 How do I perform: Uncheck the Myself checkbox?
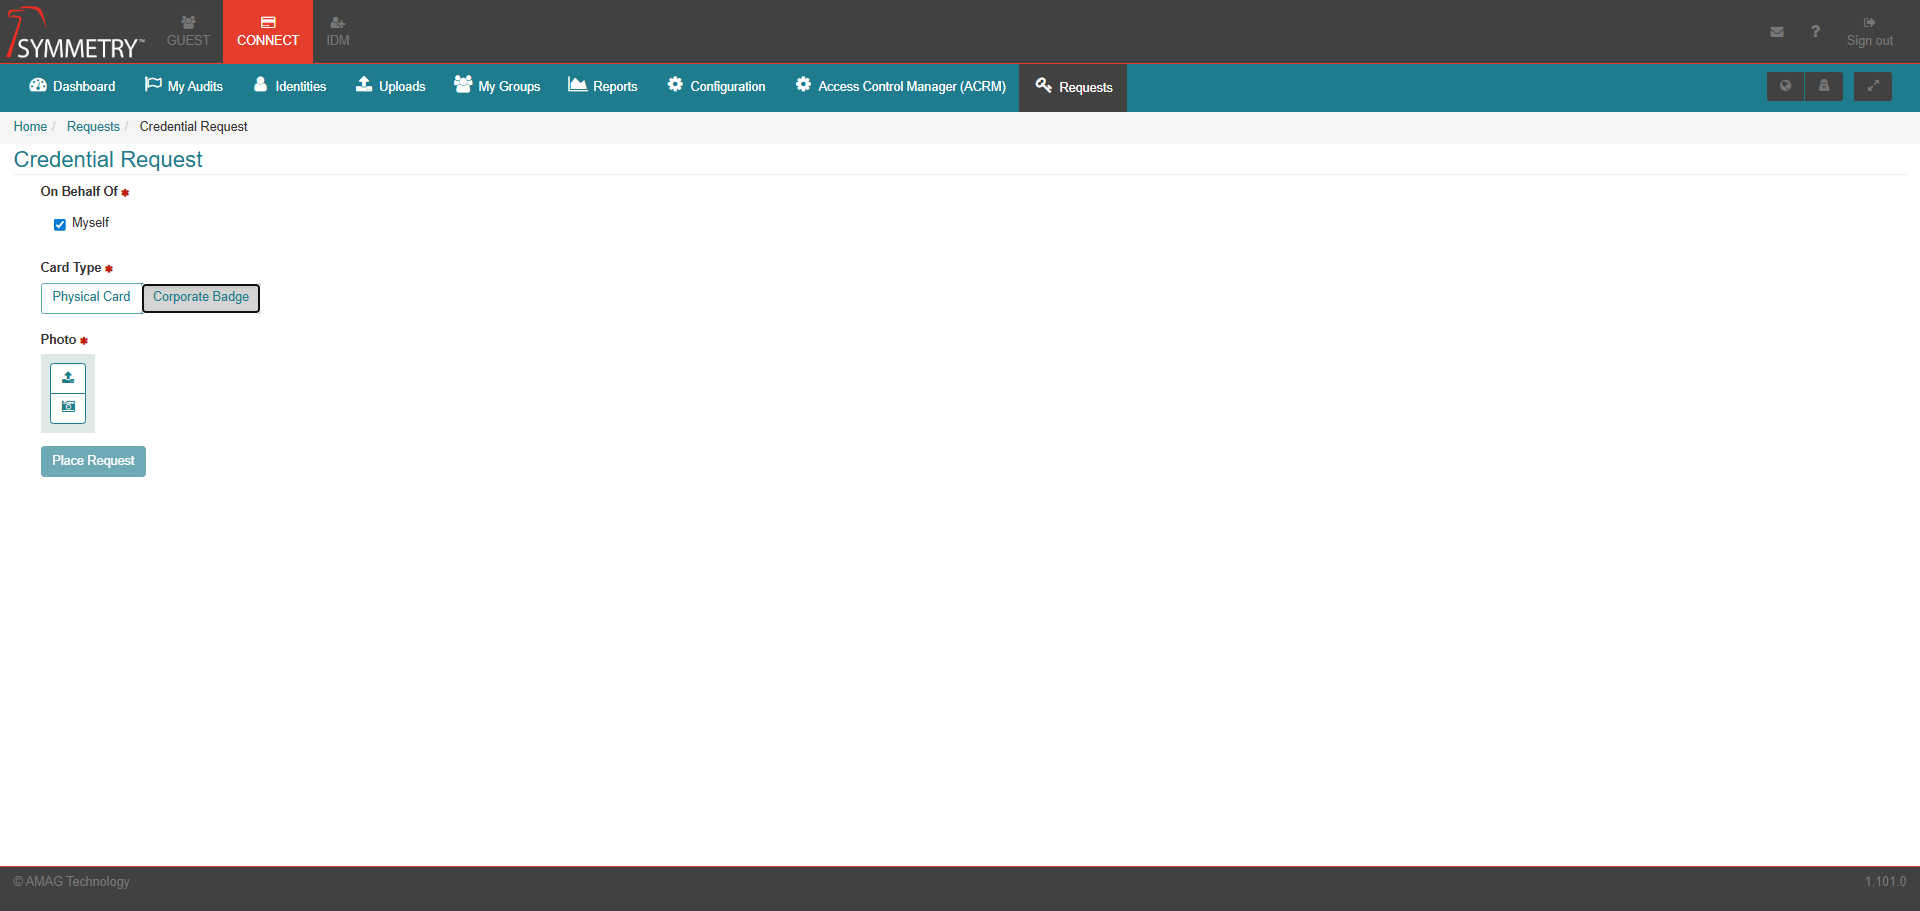pyautogui.click(x=59, y=224)
